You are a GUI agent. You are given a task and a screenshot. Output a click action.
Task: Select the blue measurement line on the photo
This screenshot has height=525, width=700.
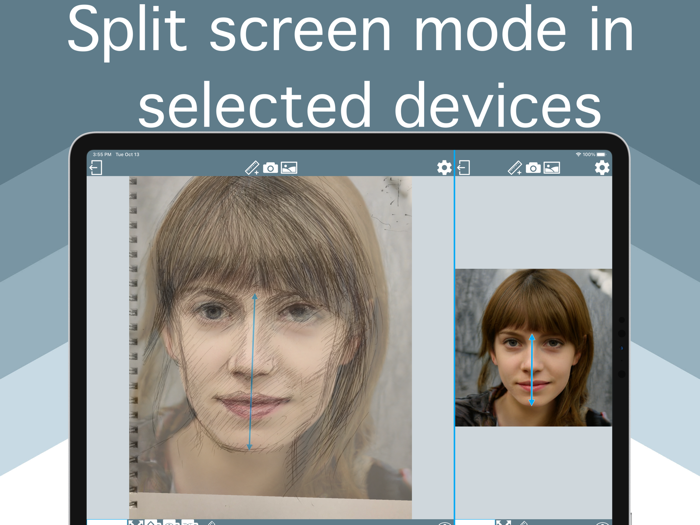click(x=532, y=370)
